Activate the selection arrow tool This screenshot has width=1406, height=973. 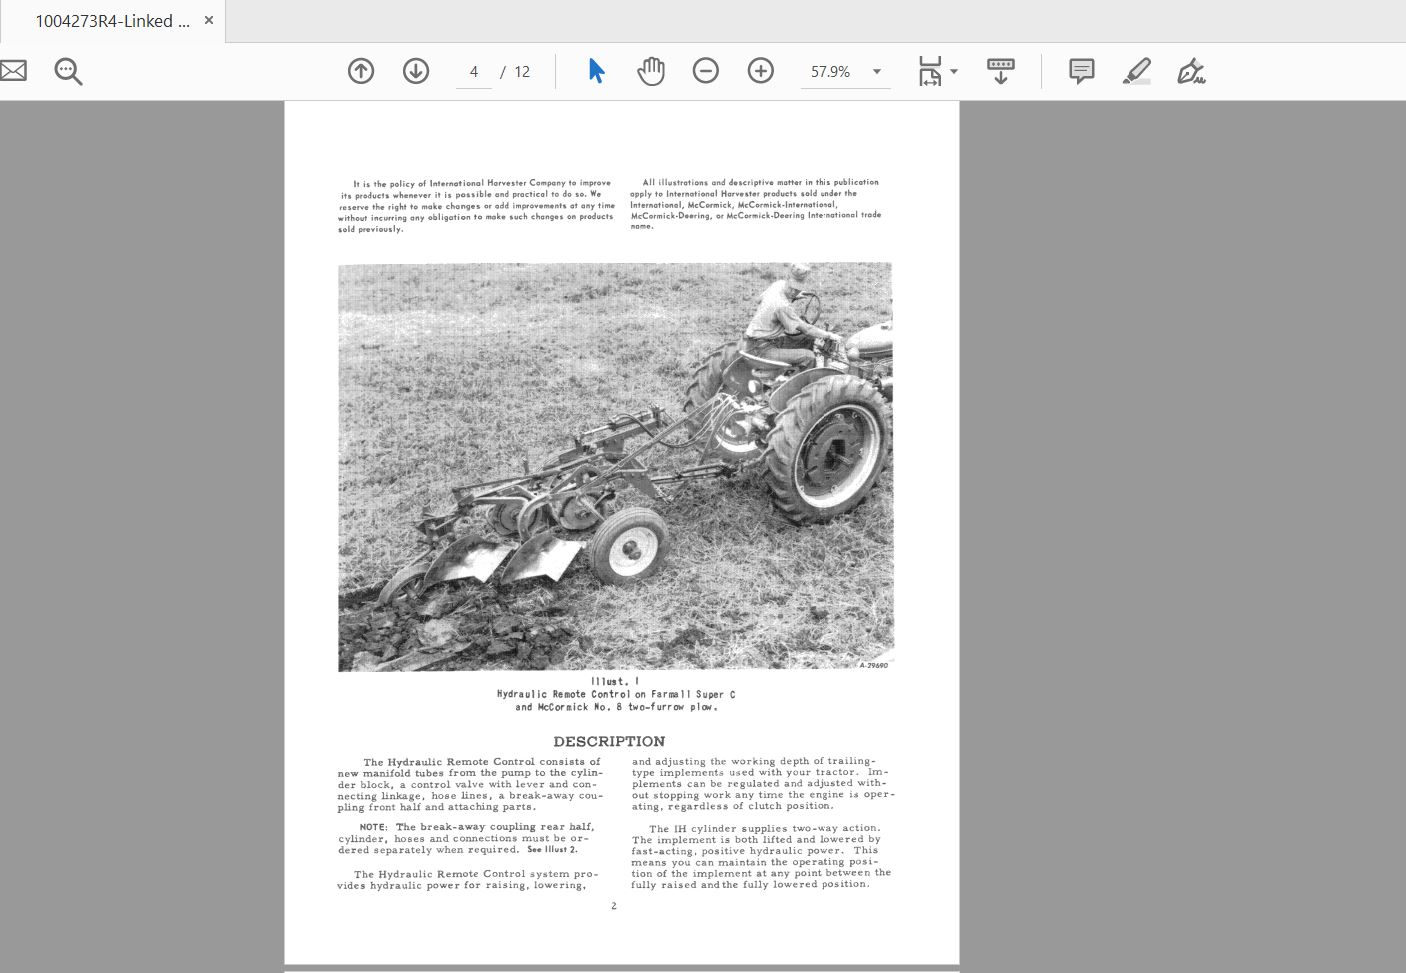(596, 71)
